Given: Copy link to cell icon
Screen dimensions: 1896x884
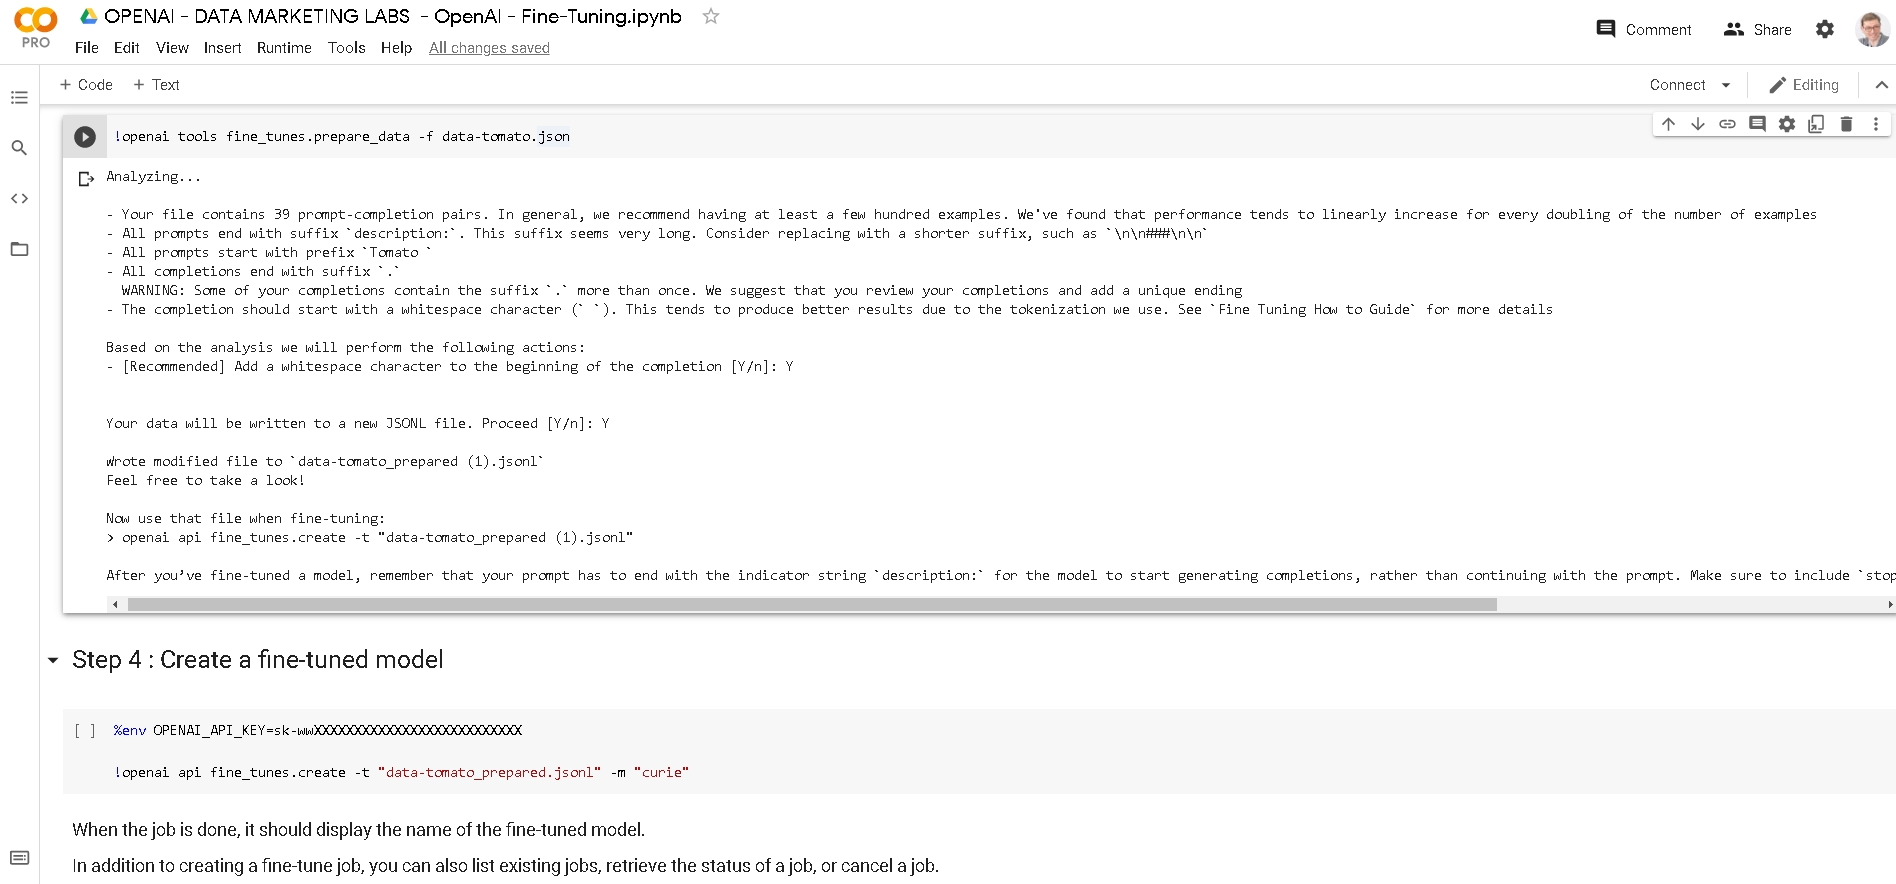Looking at the screenshot, I should click(1727, 124).
